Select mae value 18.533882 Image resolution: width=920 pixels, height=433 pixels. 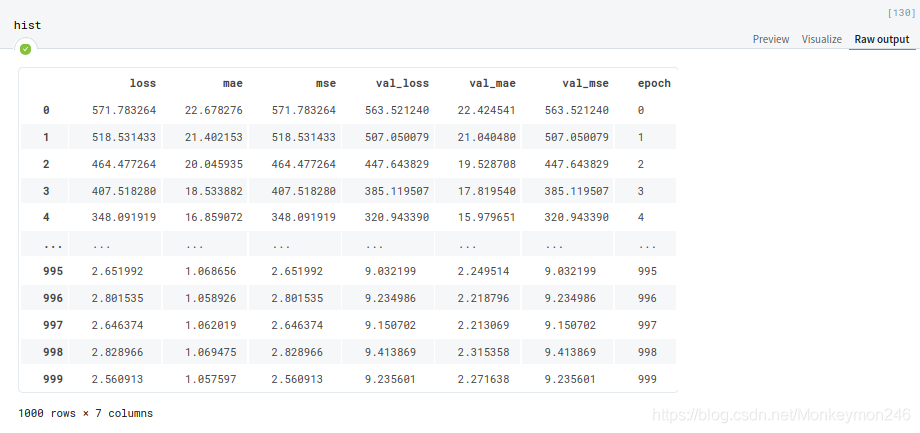[x=214, y=191]
